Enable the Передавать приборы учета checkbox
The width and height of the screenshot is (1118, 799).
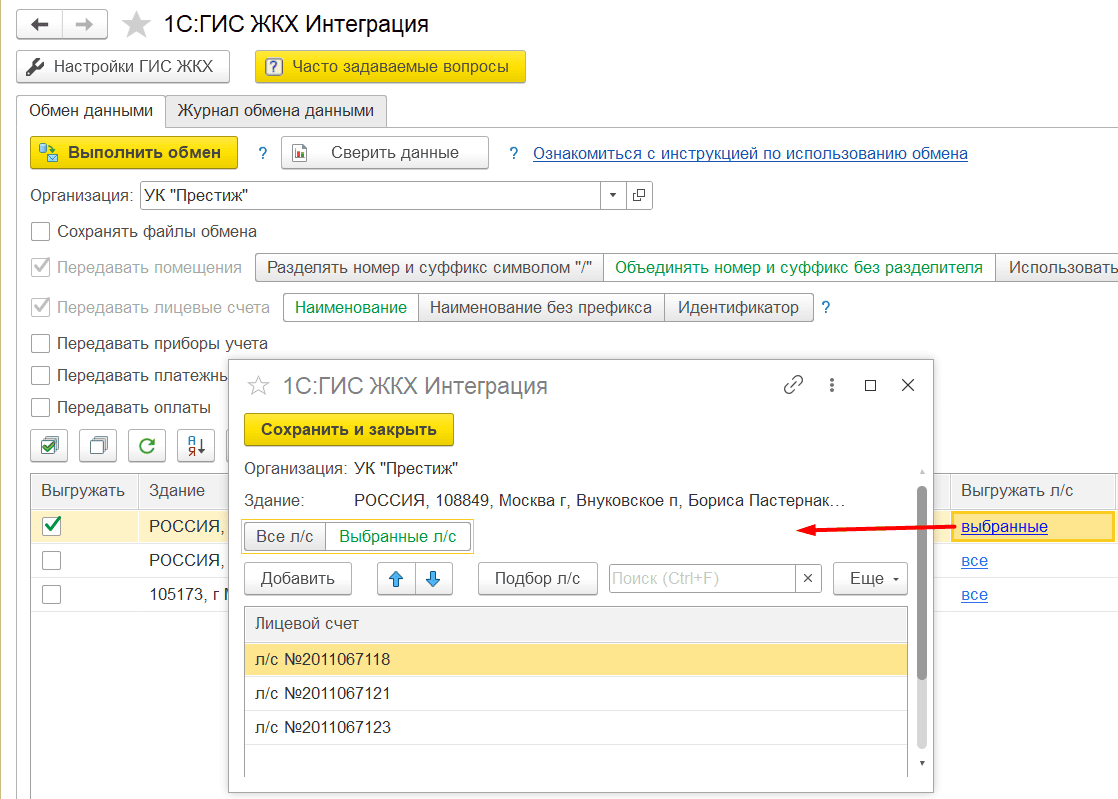tap(41, 344)
